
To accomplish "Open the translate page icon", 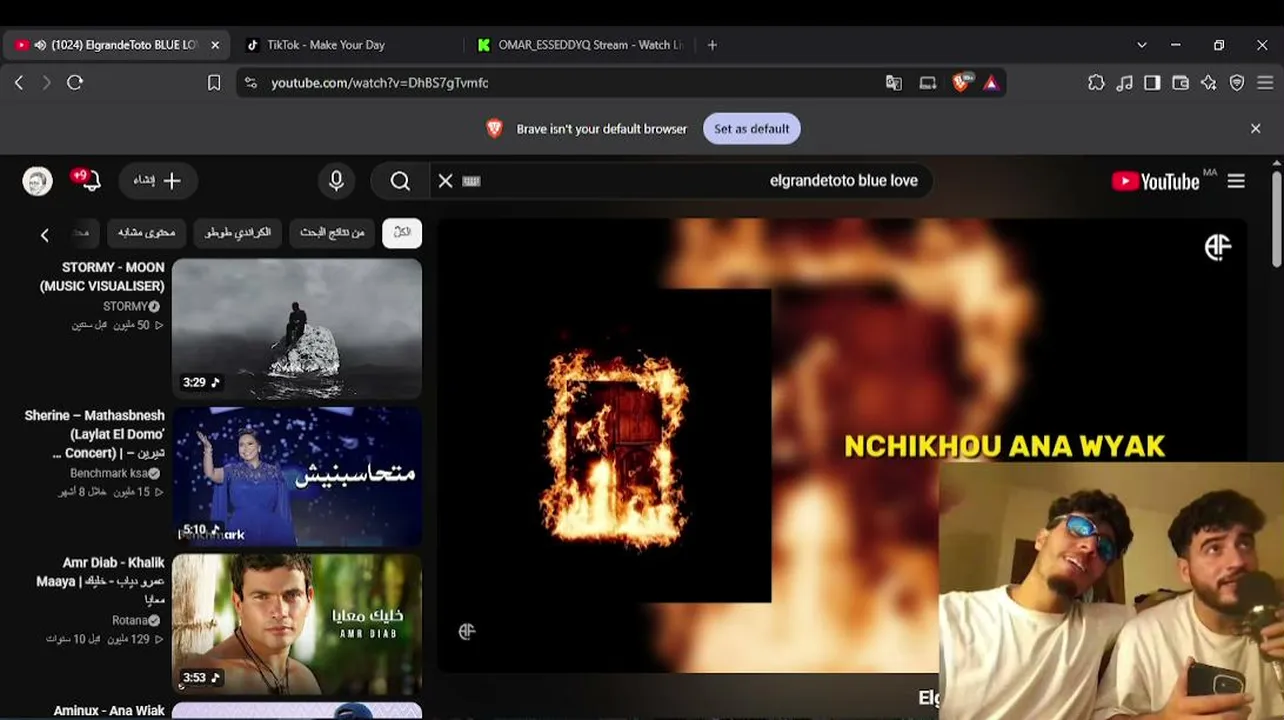I will pos(894,83).
